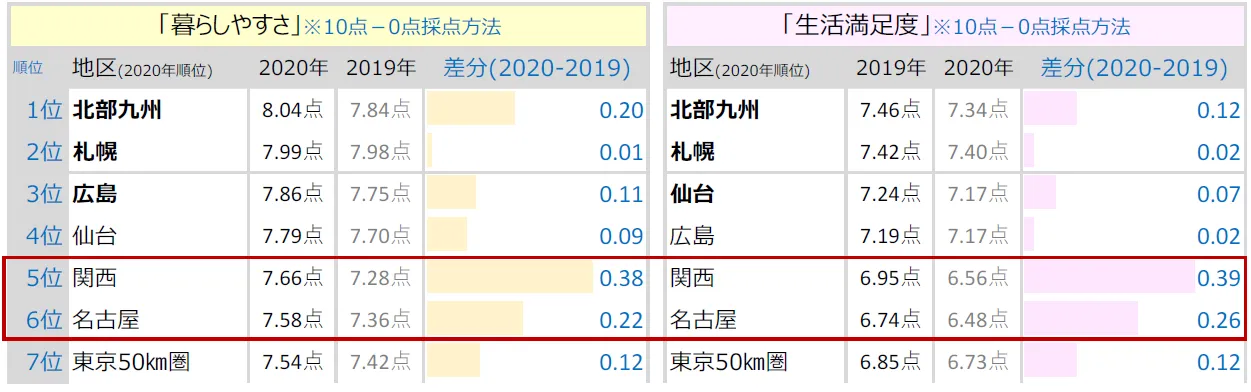Click 仙台 in the right table

tap(692, 194)
